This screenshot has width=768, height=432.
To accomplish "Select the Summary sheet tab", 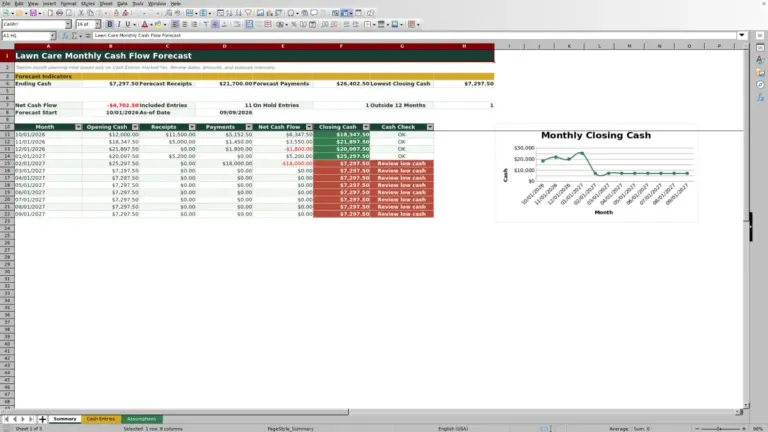I will (x=65, y=419).
